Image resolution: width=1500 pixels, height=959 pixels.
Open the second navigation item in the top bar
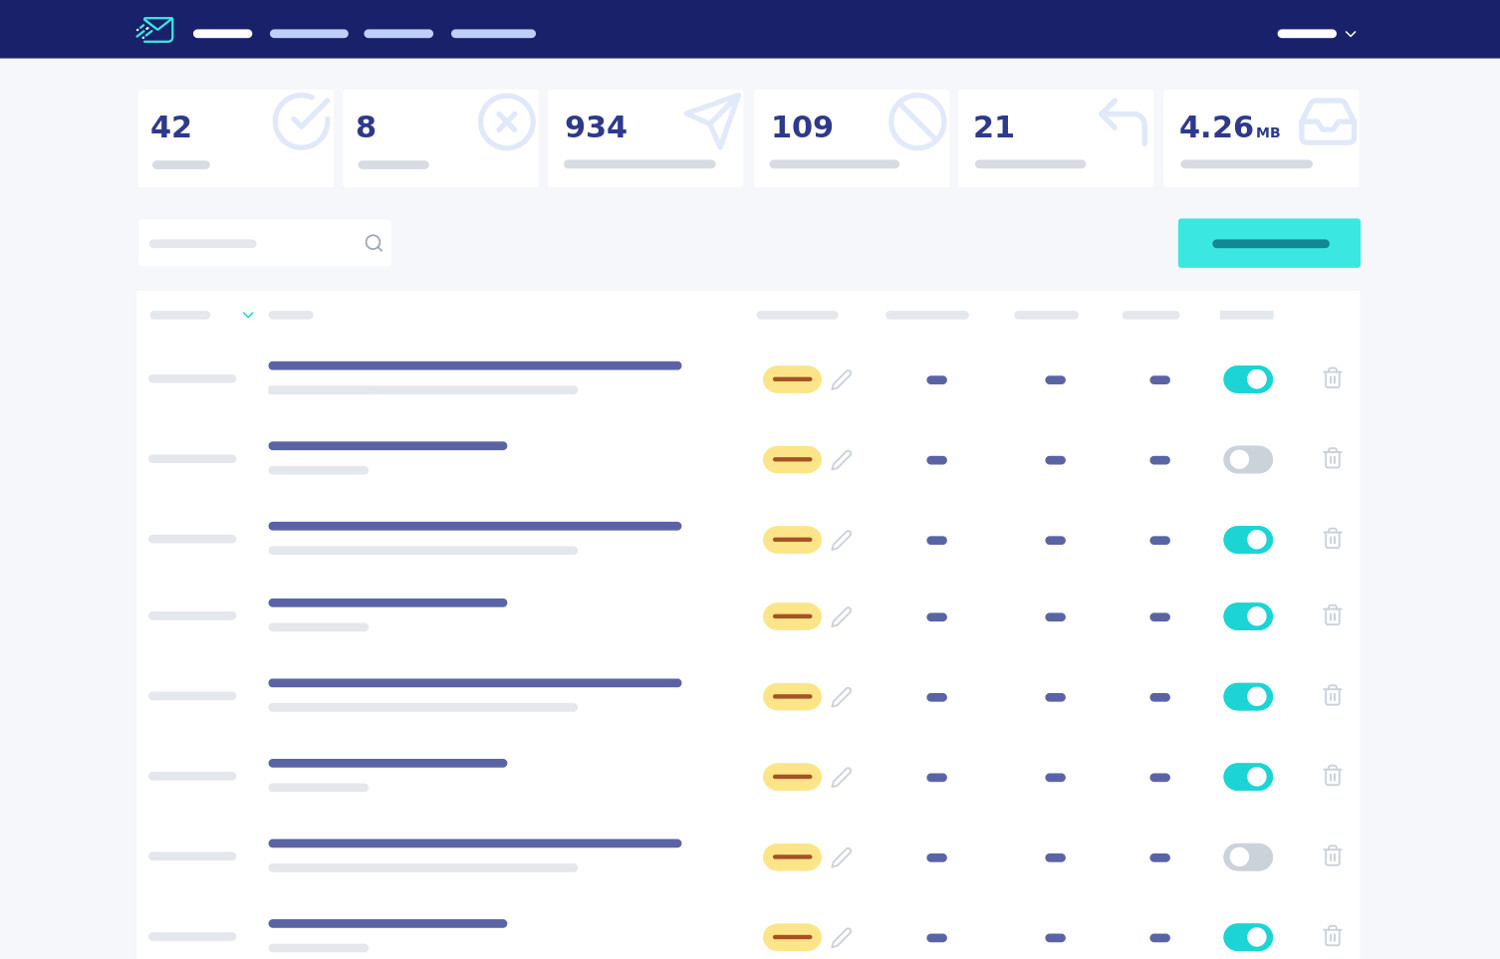click(x=309, y=34)
